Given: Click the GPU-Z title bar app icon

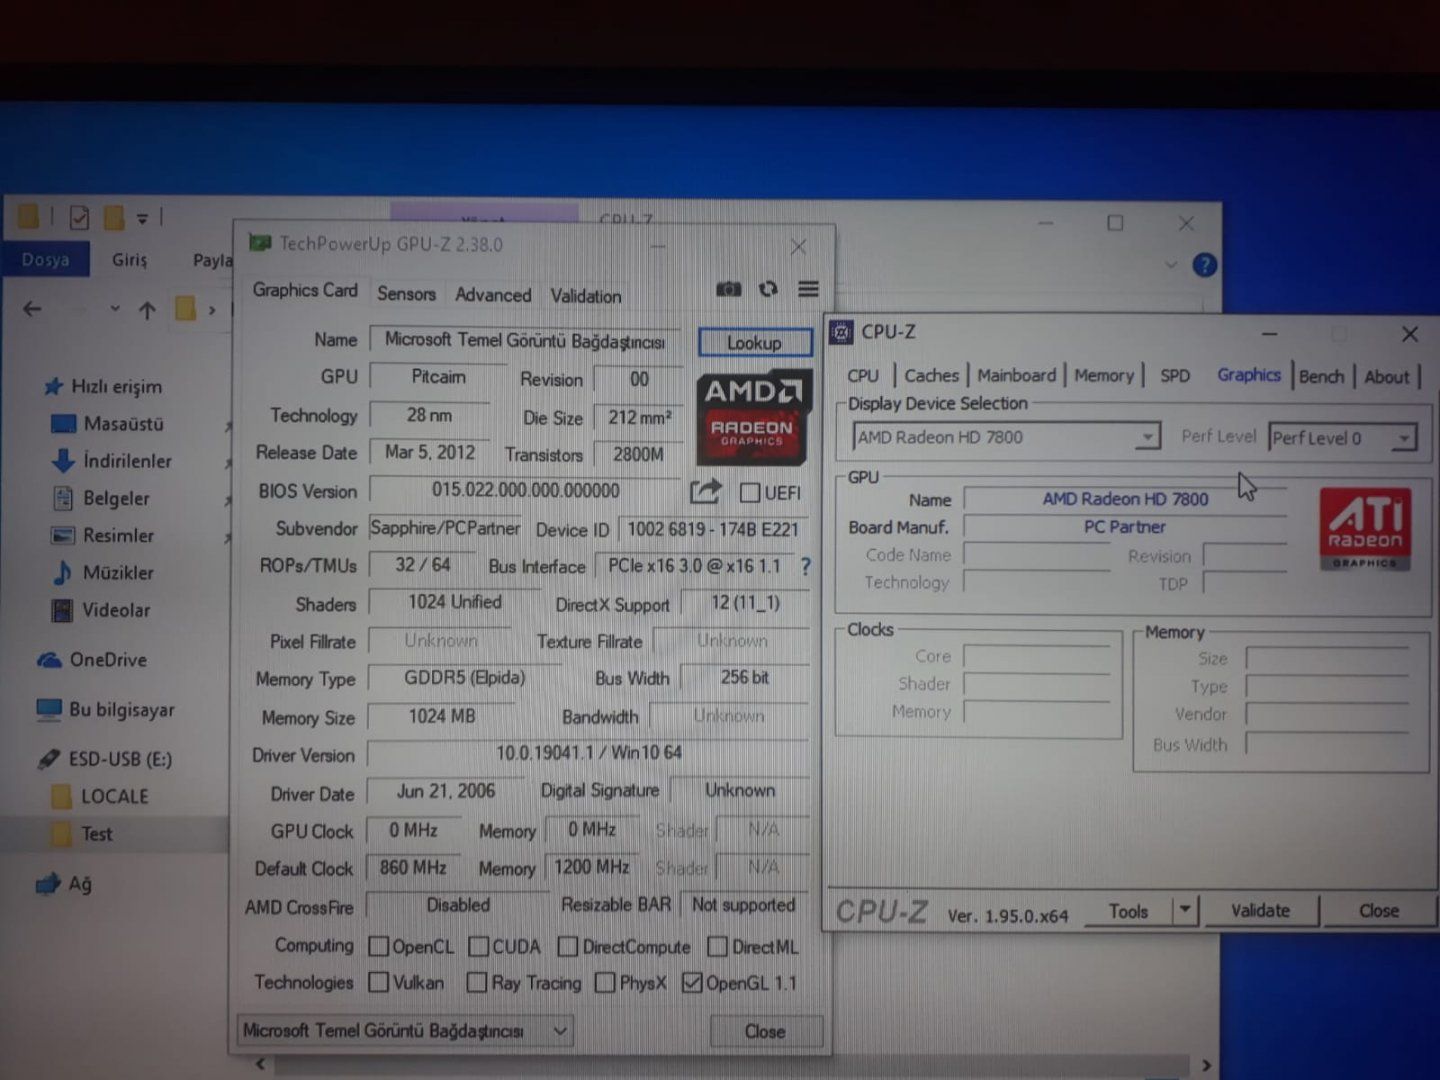Looking at the screenshot, I should [260, 243].
